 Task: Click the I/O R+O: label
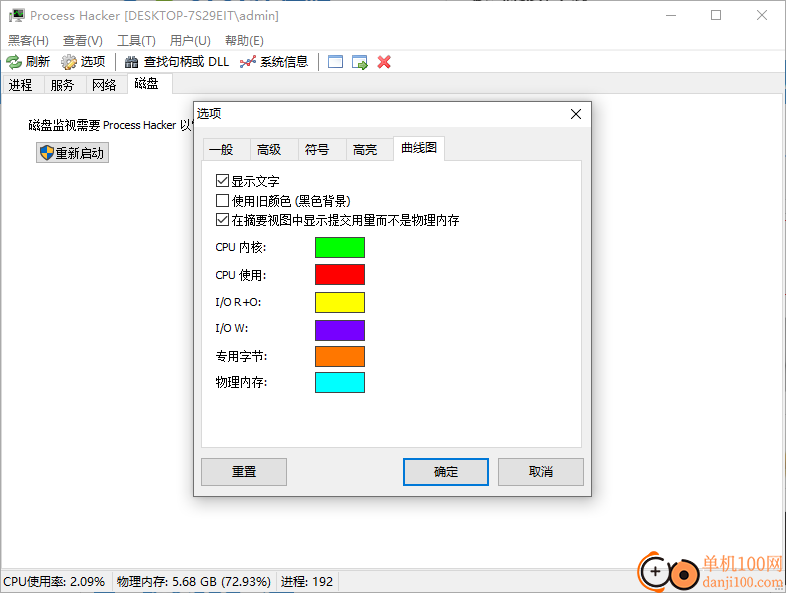pyautogui.click(x=238, y=302)
